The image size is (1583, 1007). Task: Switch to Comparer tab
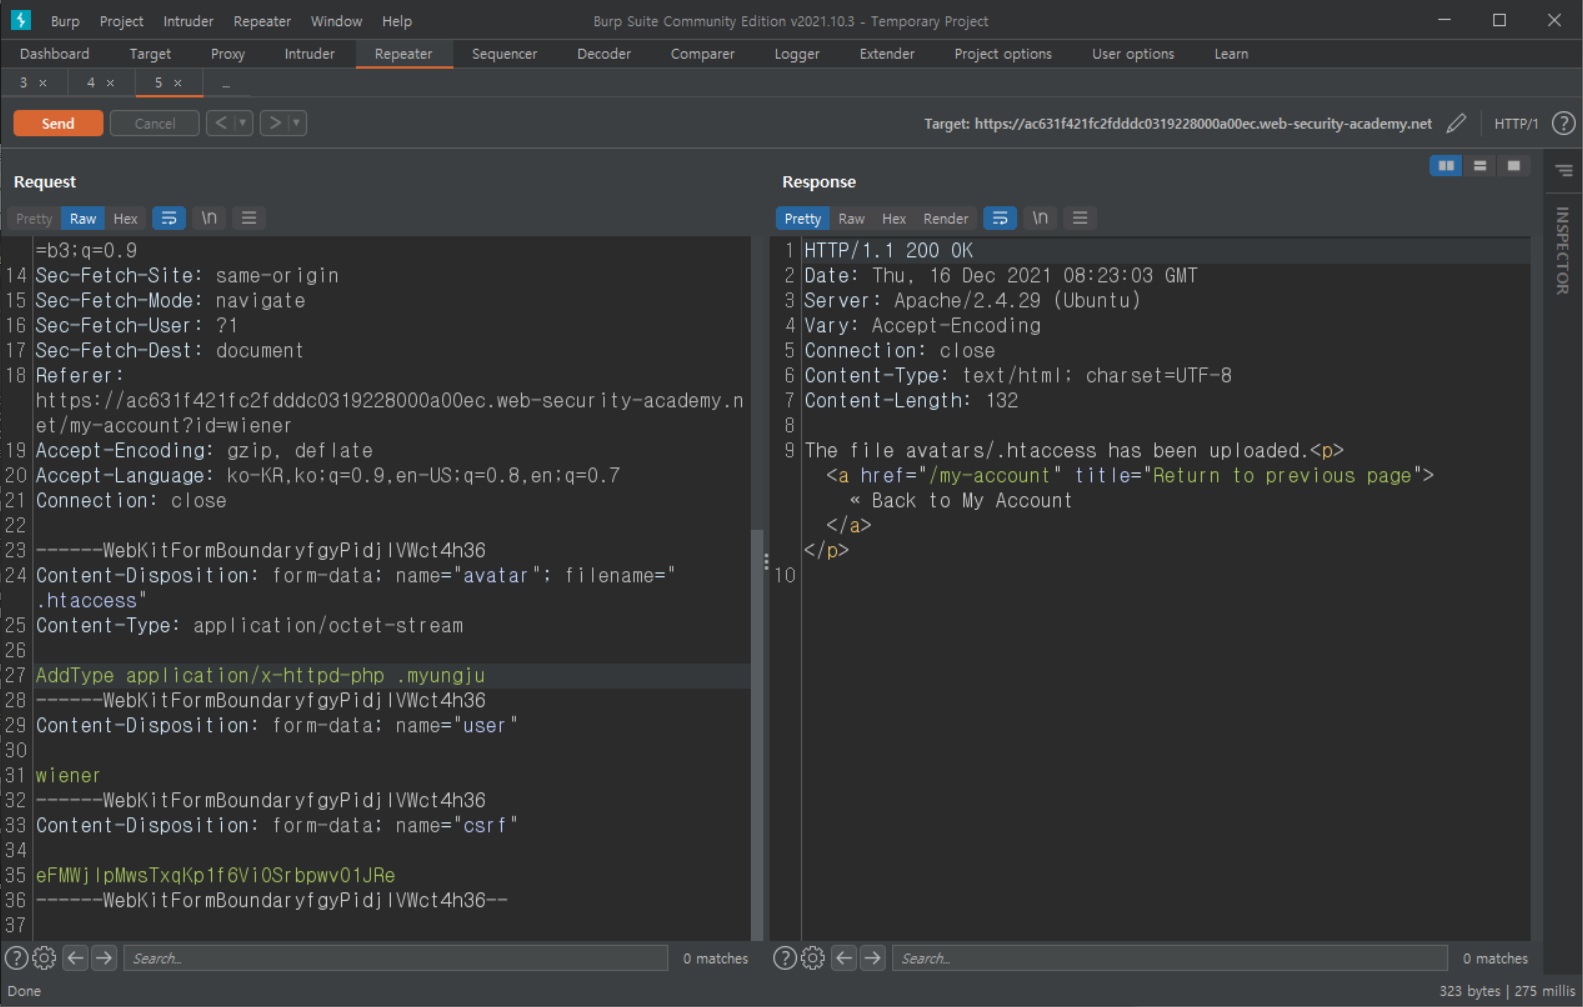click(702, 54)
